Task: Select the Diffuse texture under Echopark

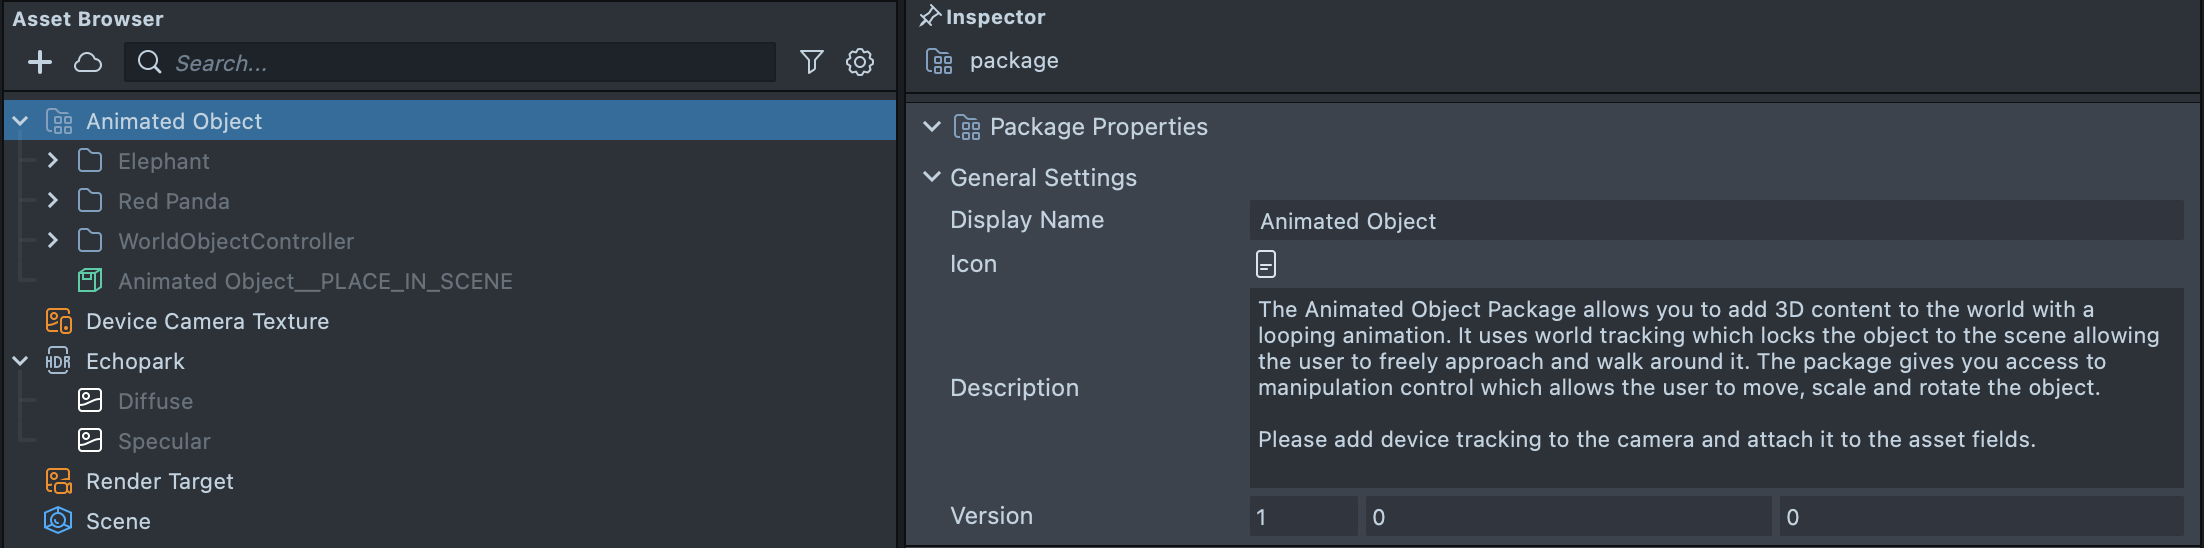Action: click(x=155, y=401)
